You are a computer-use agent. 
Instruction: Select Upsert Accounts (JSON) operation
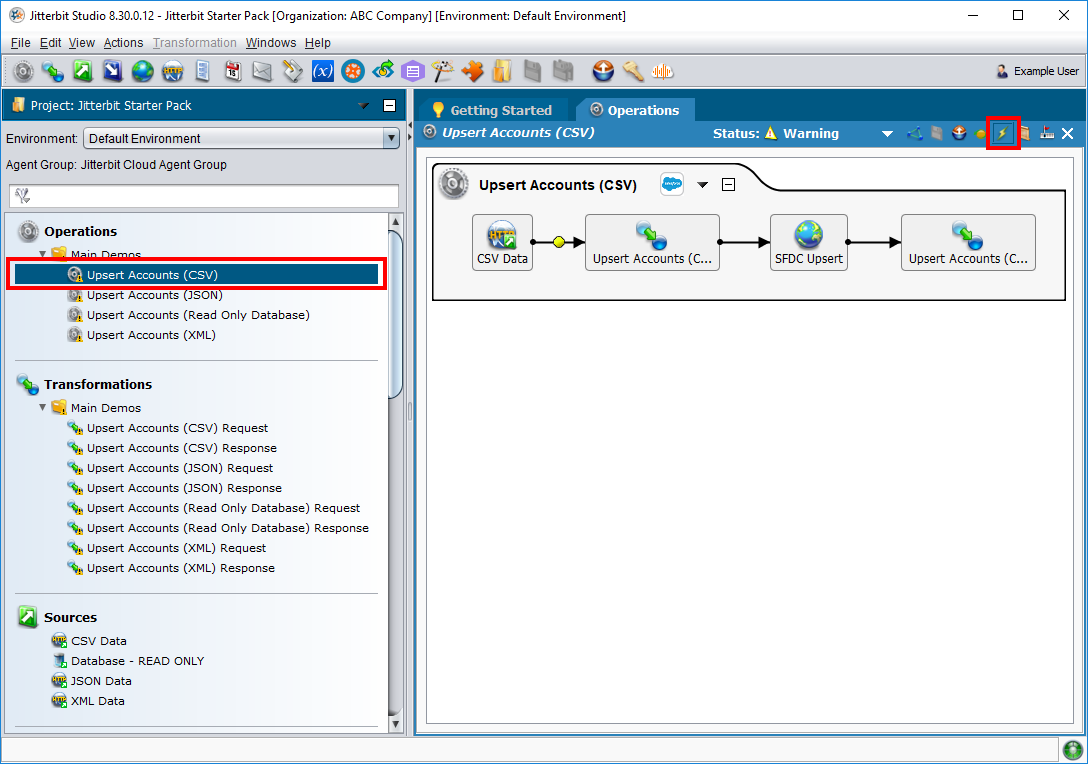(x=154, y=295)
